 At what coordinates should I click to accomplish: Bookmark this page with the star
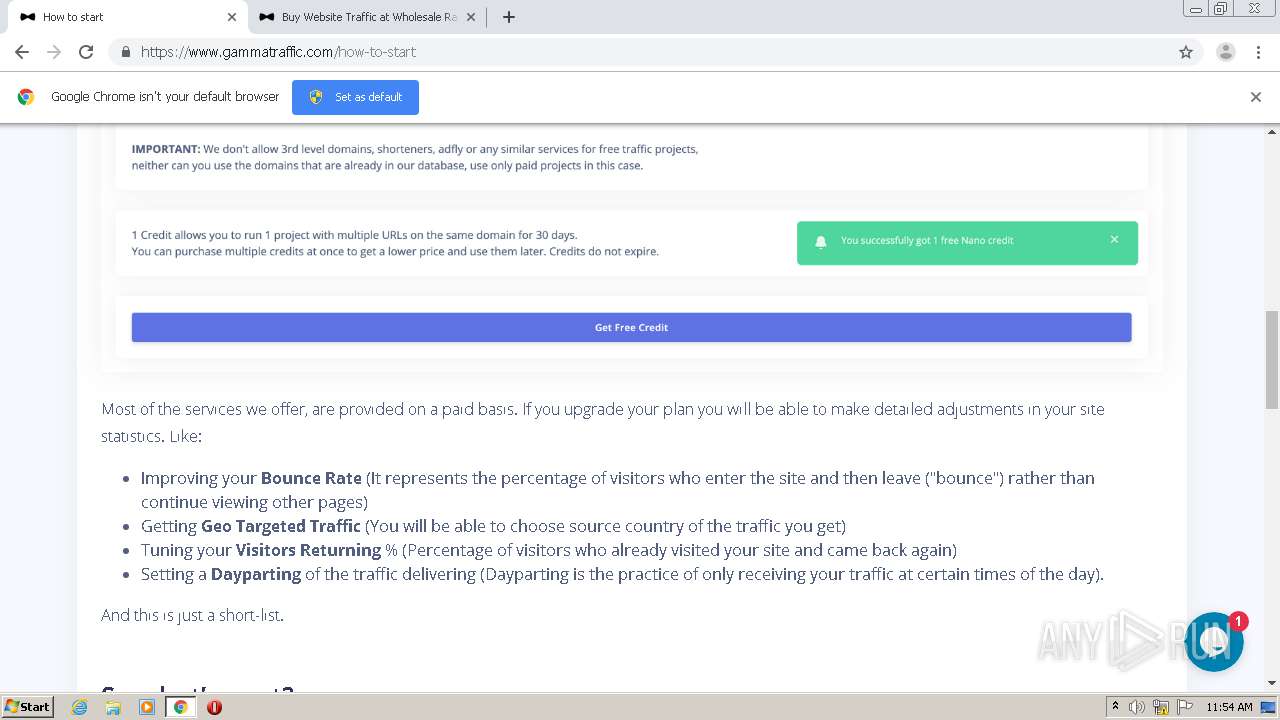1186,52
